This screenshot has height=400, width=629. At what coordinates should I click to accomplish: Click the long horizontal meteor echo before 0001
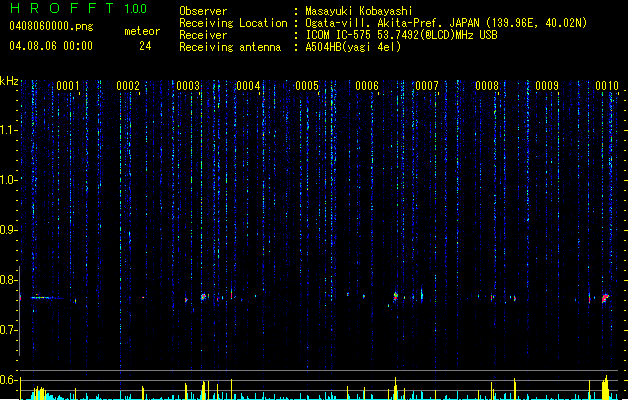[x=47, y=297]
